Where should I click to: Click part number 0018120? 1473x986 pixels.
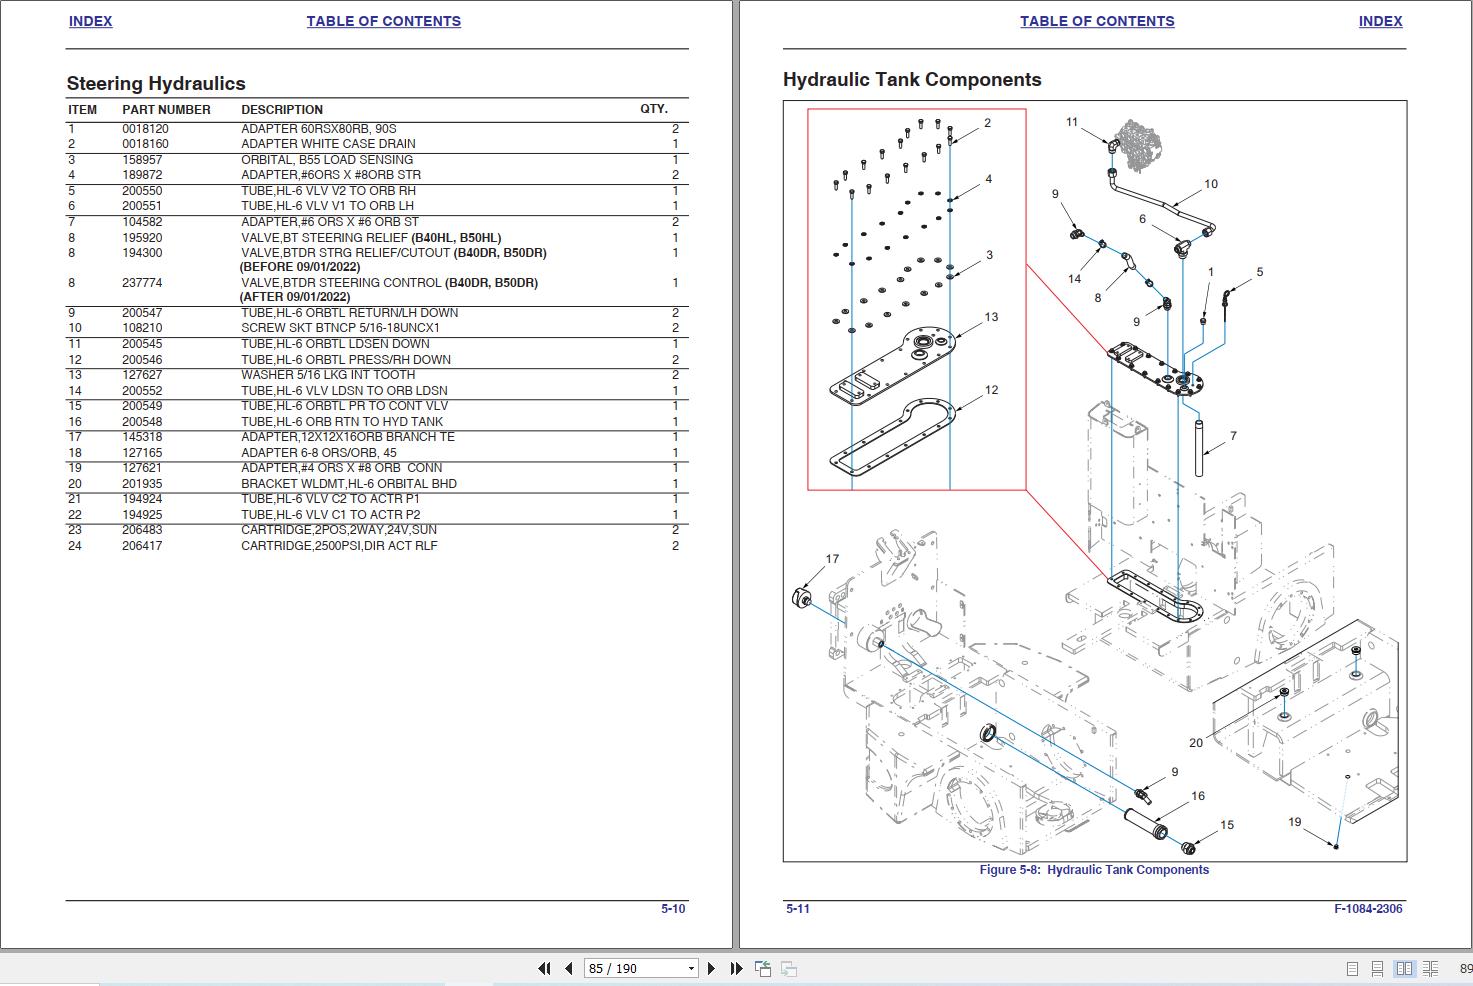pos(145,129)
